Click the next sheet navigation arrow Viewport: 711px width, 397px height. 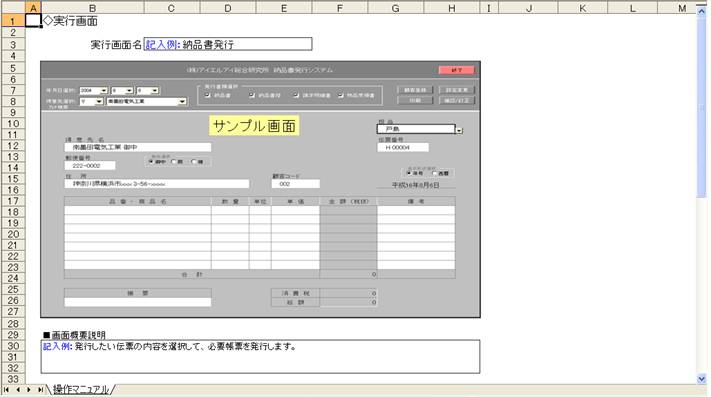pyautogui.click(x=29, y=390)
